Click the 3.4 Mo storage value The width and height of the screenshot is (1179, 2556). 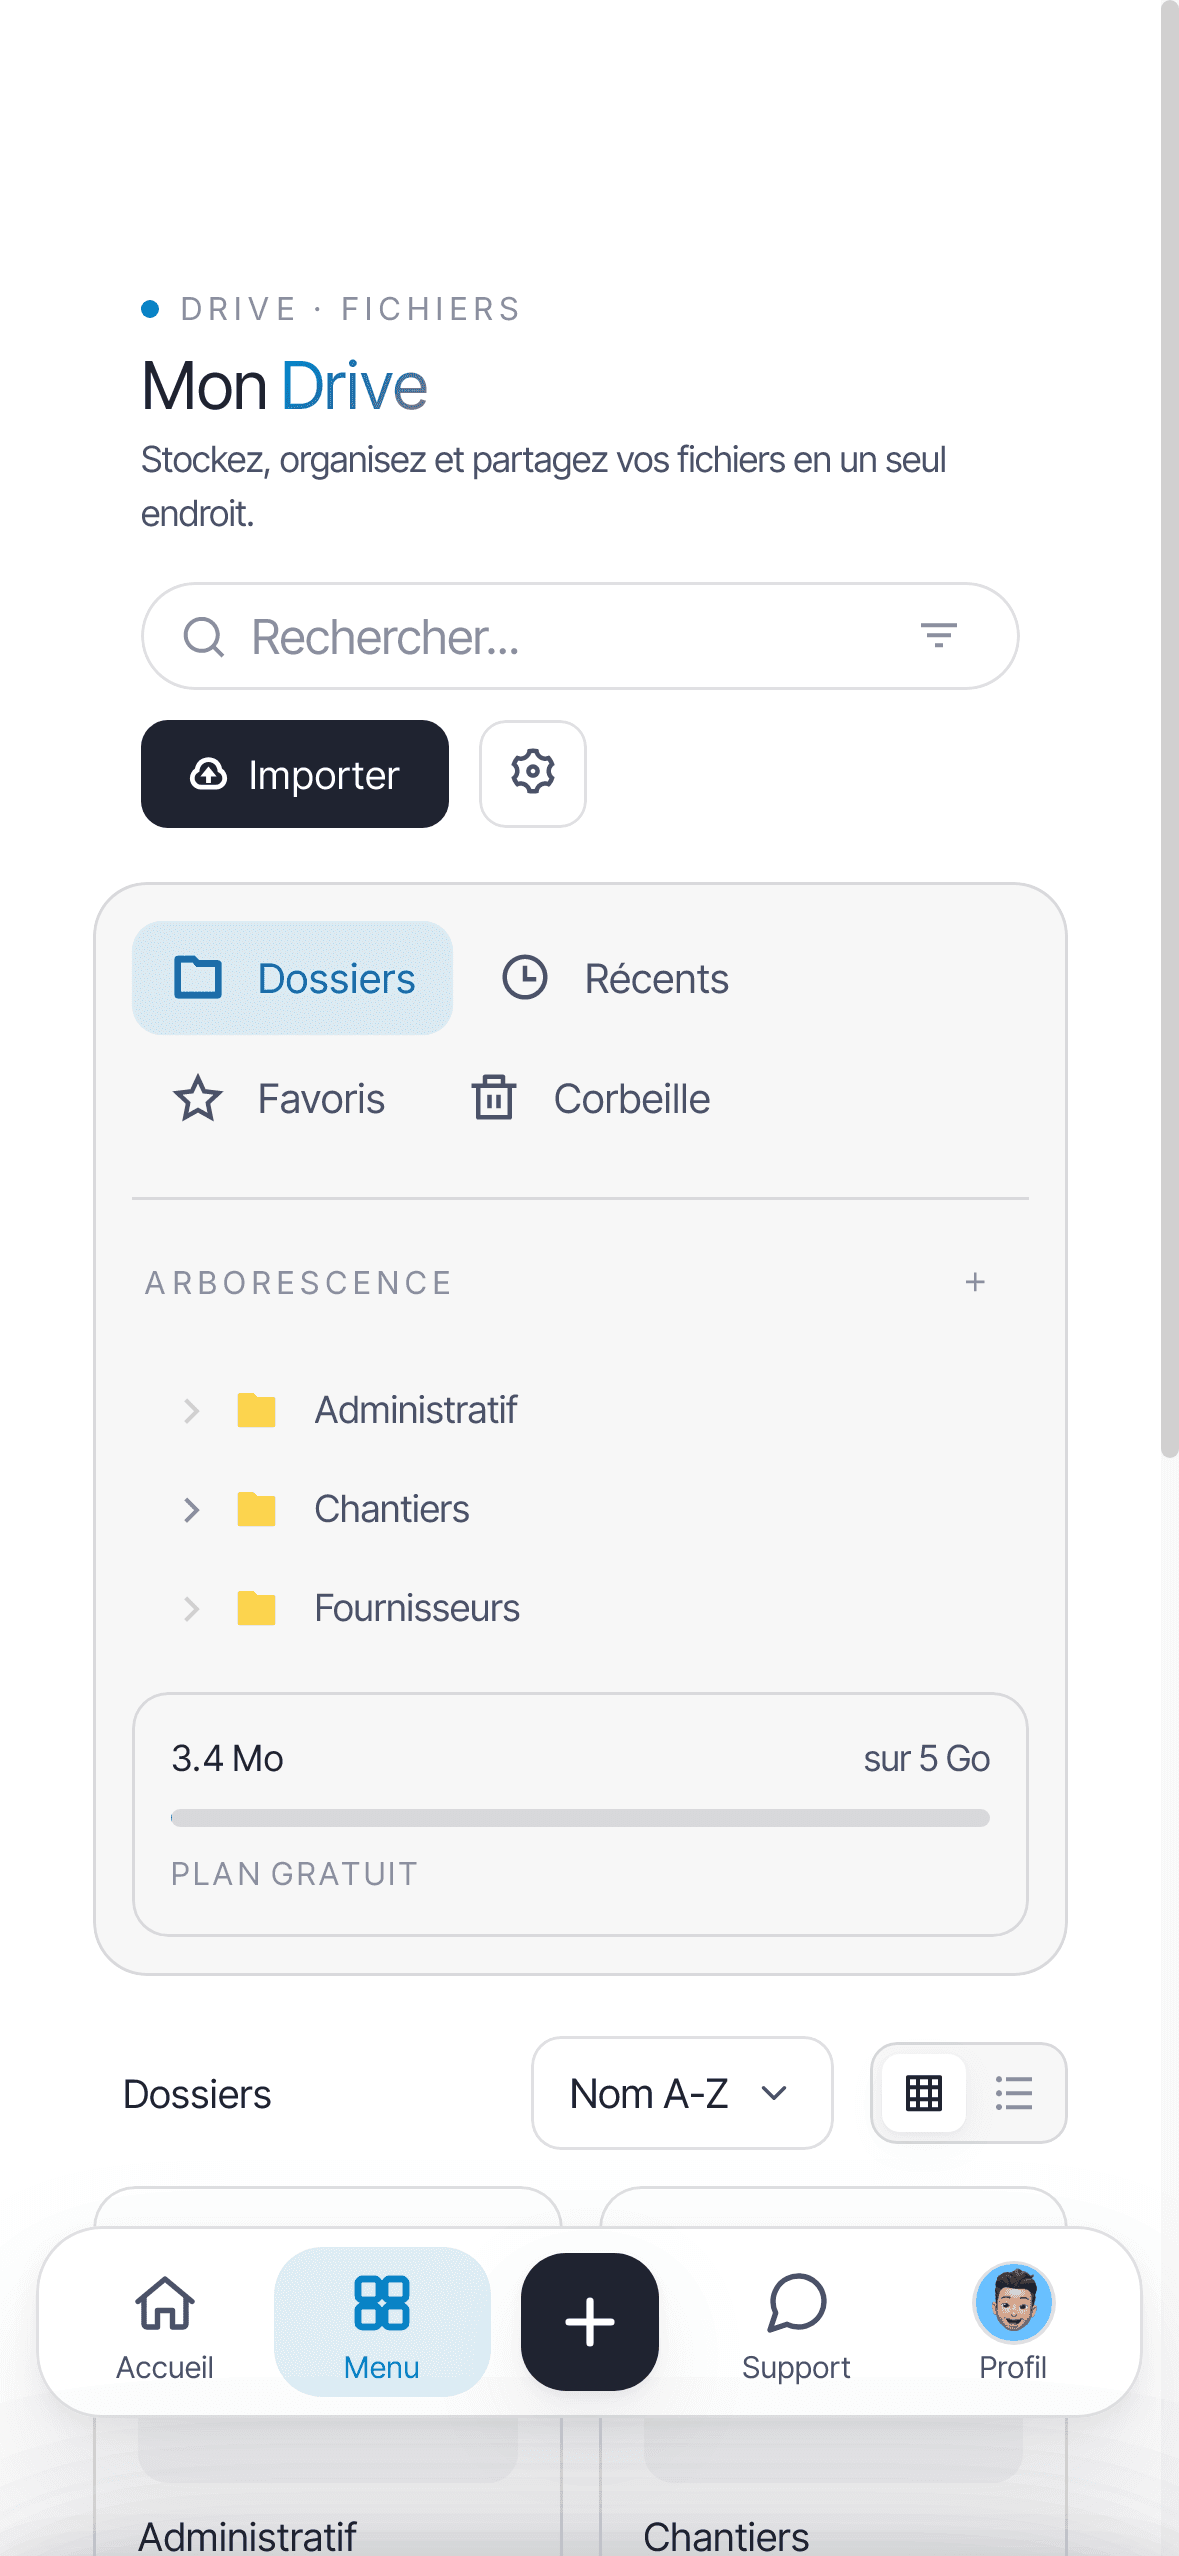coord(227,1758)
